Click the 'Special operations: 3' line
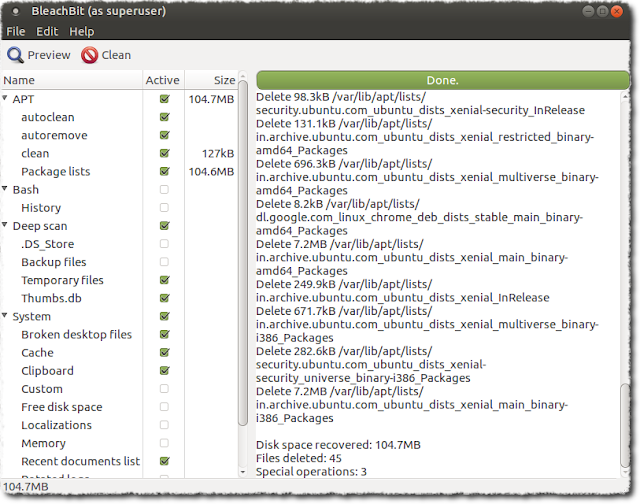640x504 pixels. click(x=311, y=471)
